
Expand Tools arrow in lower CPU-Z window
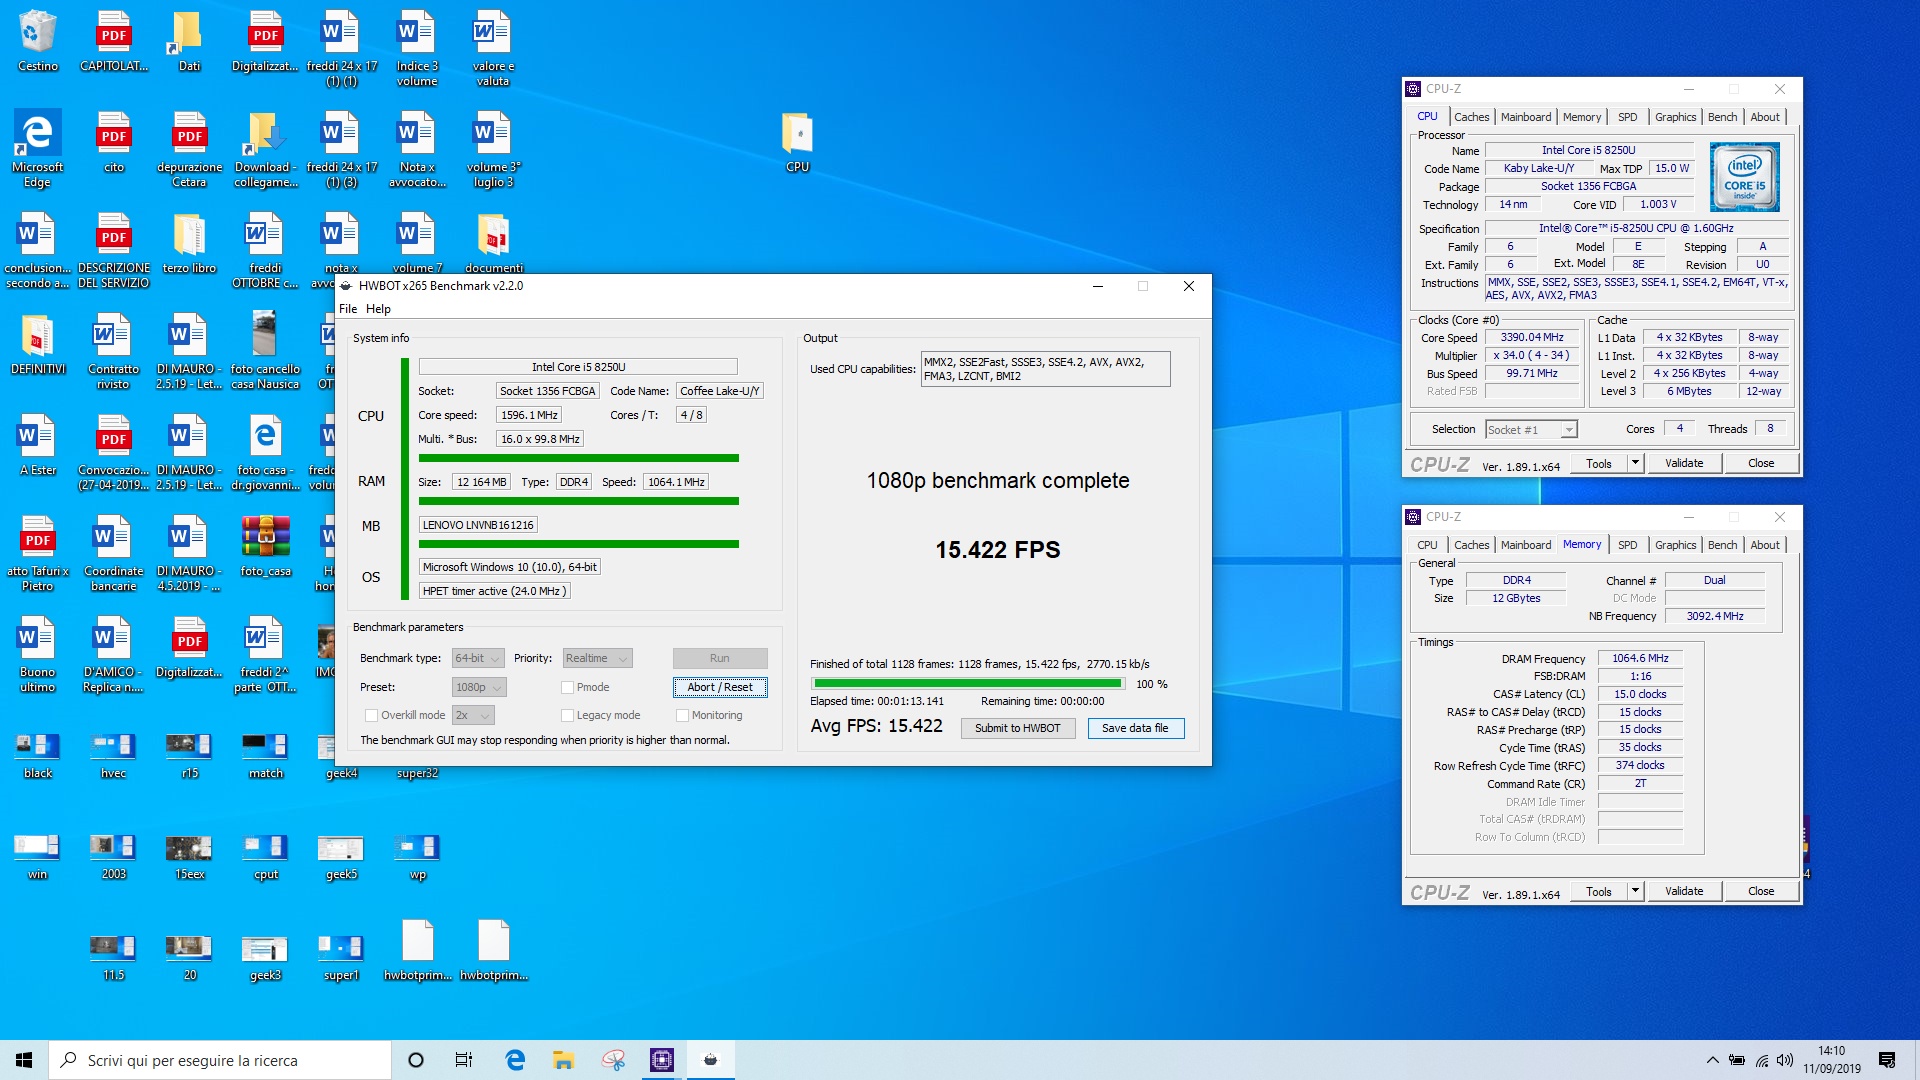pos(1635,891)
